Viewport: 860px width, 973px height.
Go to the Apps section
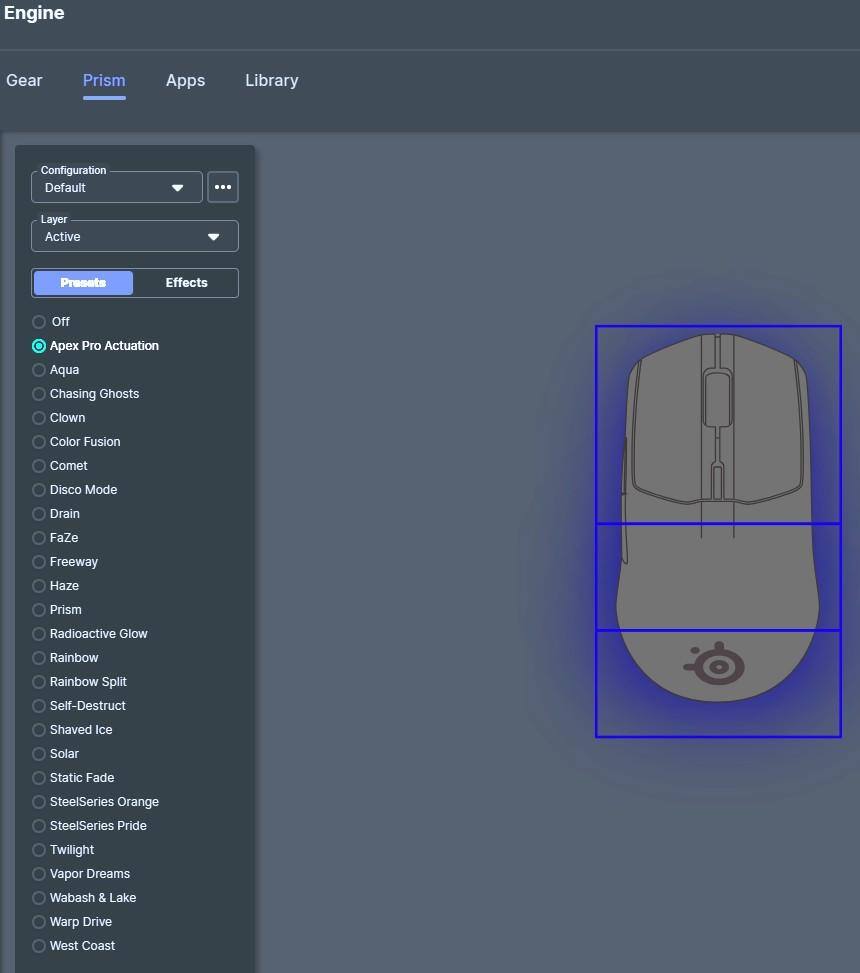[185, 81]
